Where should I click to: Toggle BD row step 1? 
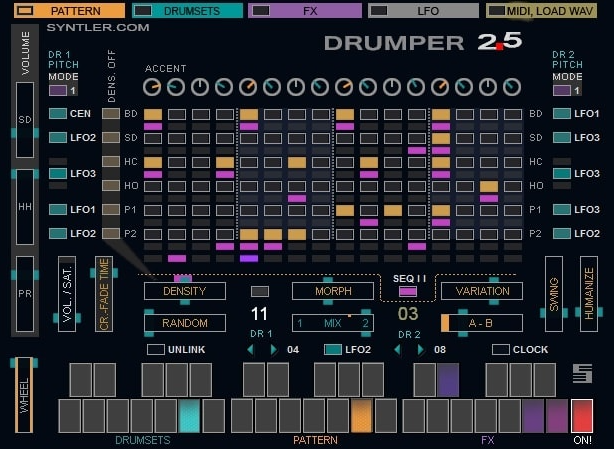pyautogui.click(x=153, y=114)
